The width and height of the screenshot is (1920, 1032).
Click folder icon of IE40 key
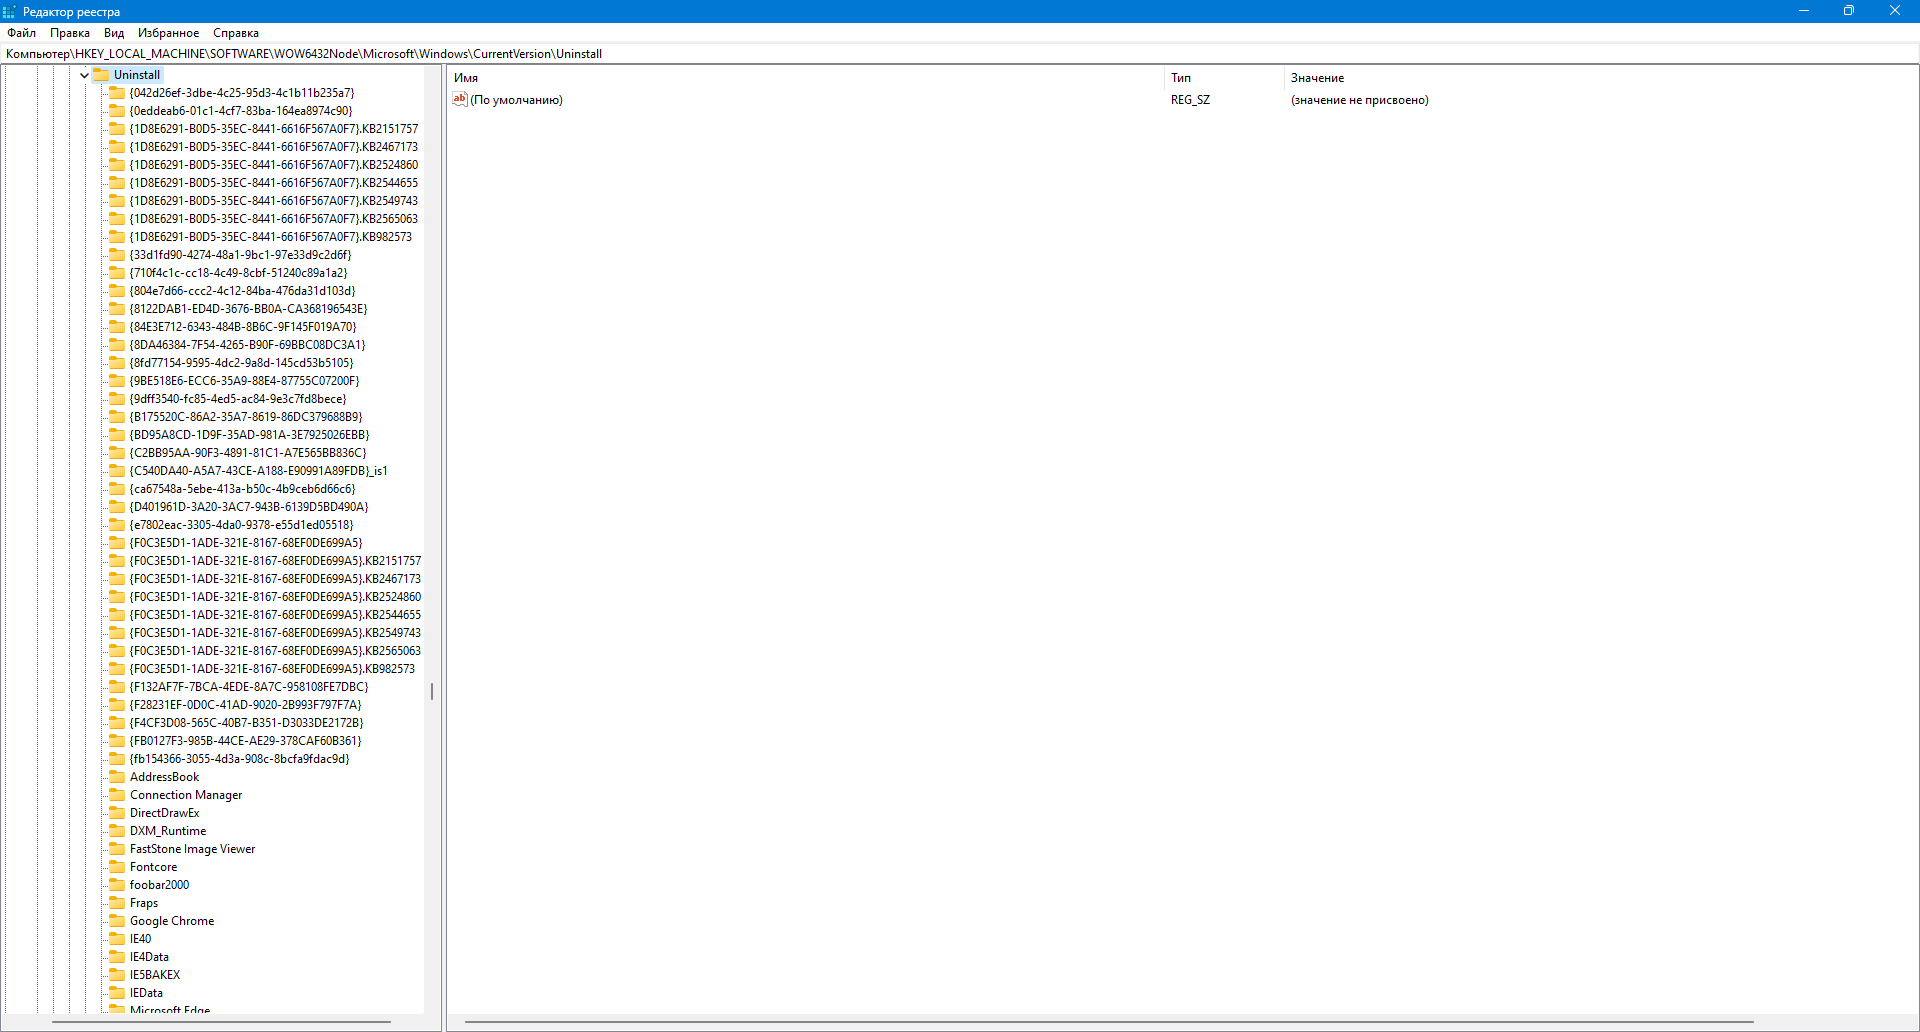(x=117, y=939)
